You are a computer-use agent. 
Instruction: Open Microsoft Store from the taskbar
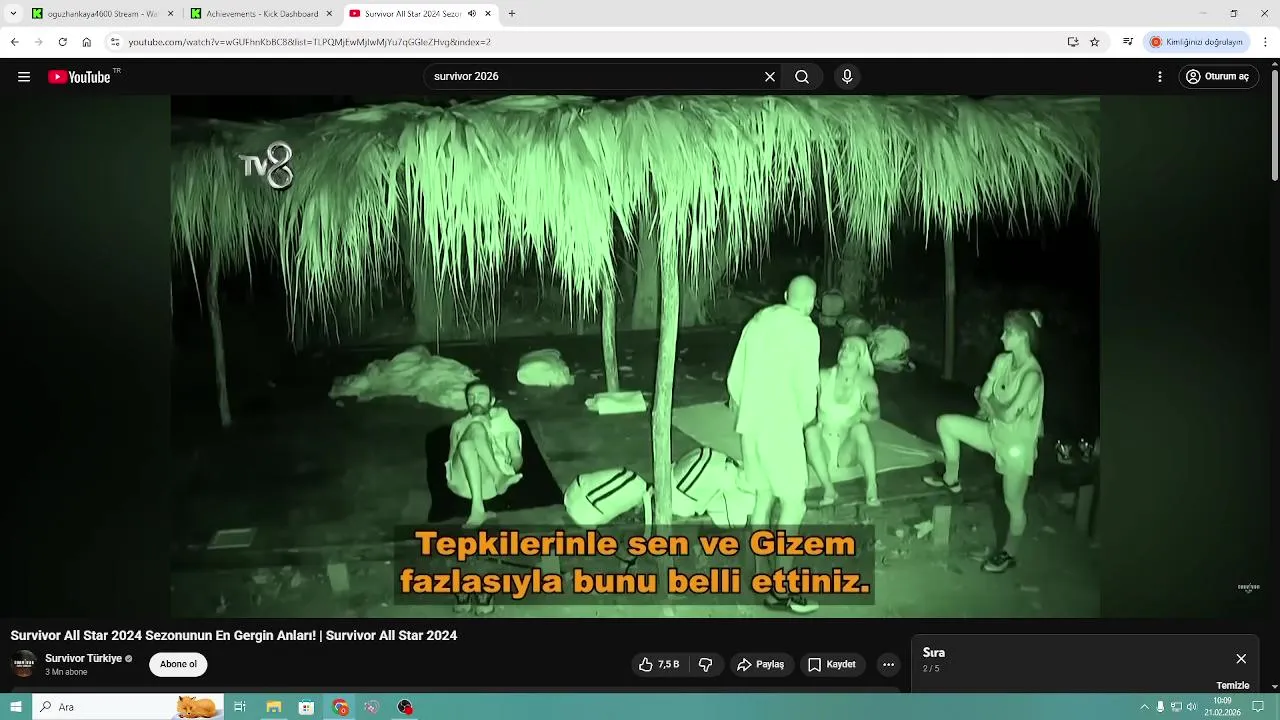point(306,707)
